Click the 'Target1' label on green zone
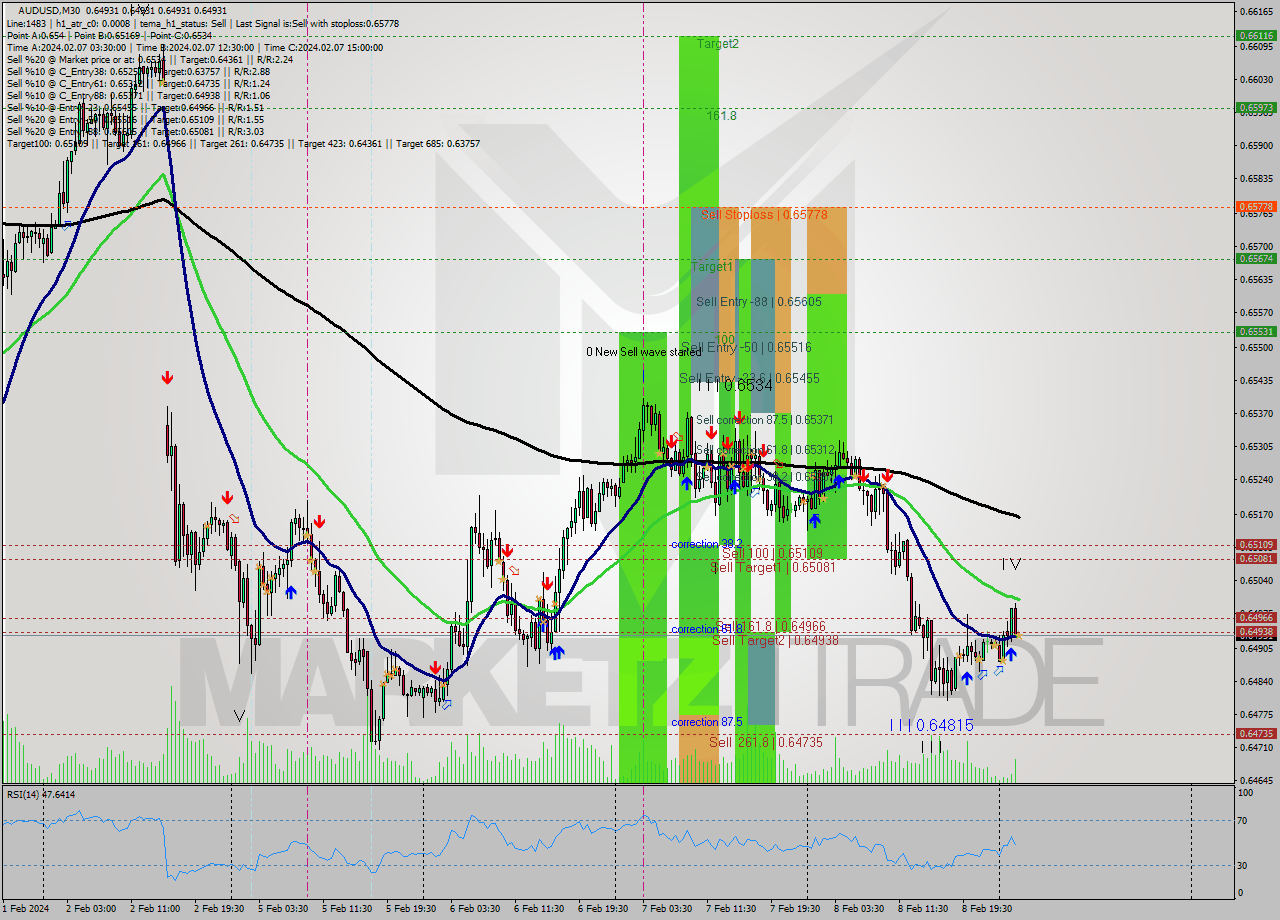 point(711,267)
